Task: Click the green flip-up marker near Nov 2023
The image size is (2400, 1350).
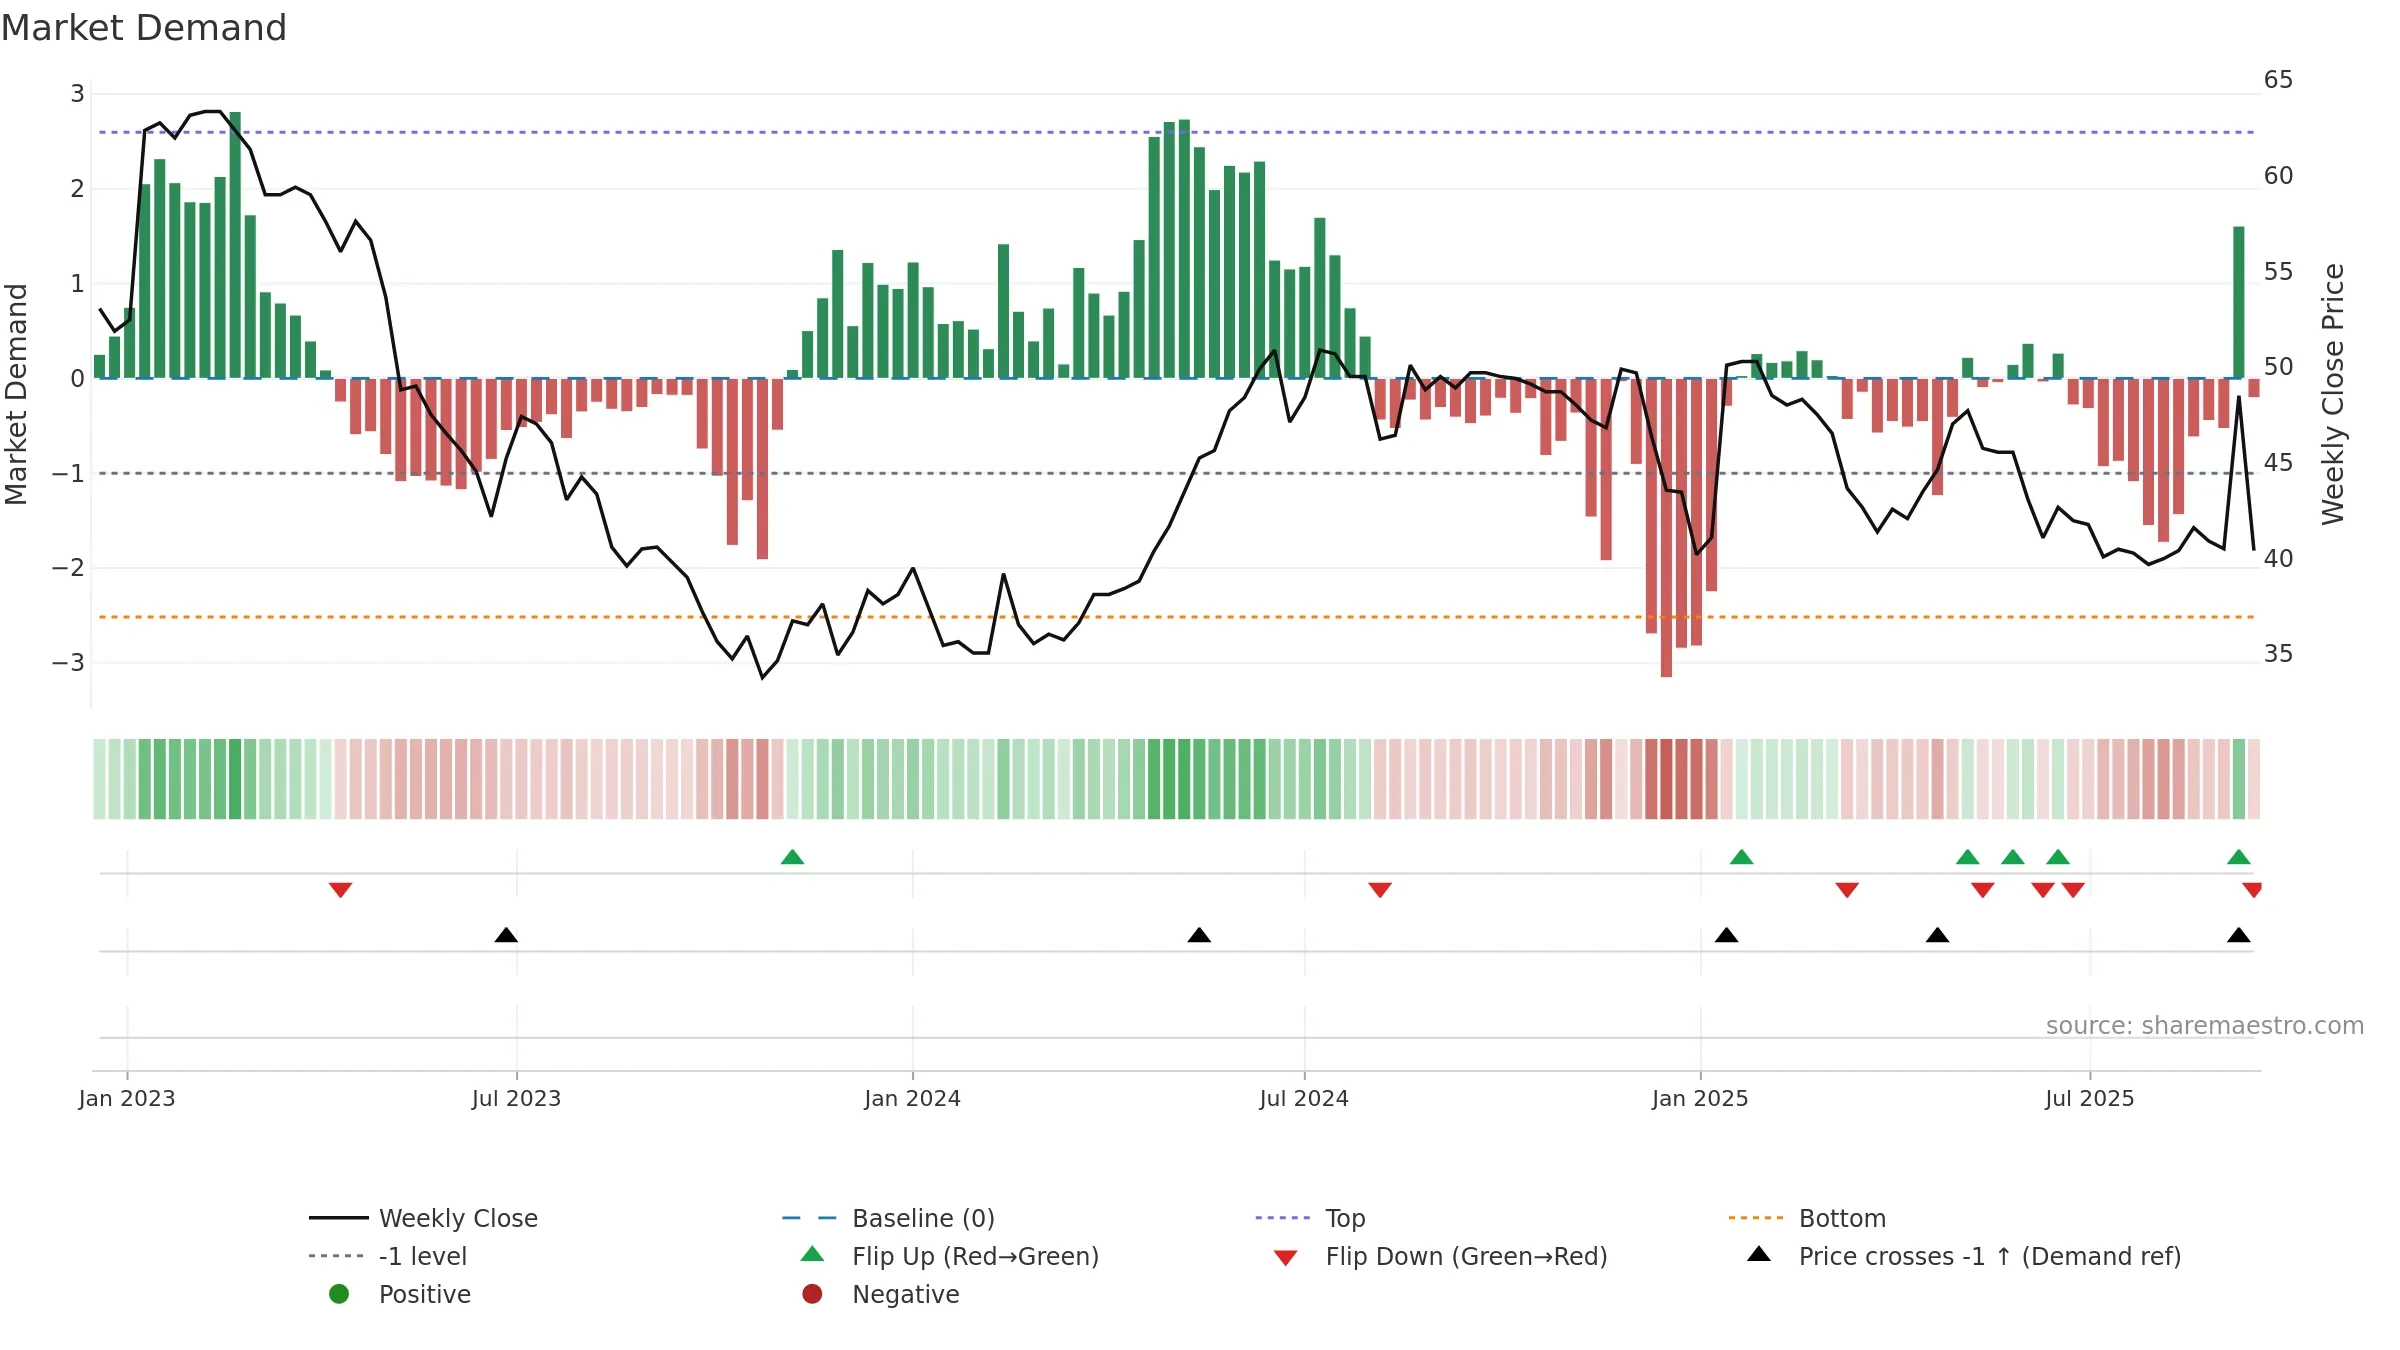Action: click(792, 857)
